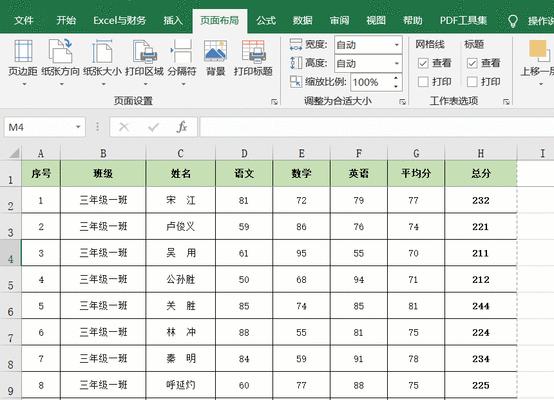554x400 pixels.
Task: Open the 文件 menu tab
Action: pyautogui.click(x=24, y=20)
